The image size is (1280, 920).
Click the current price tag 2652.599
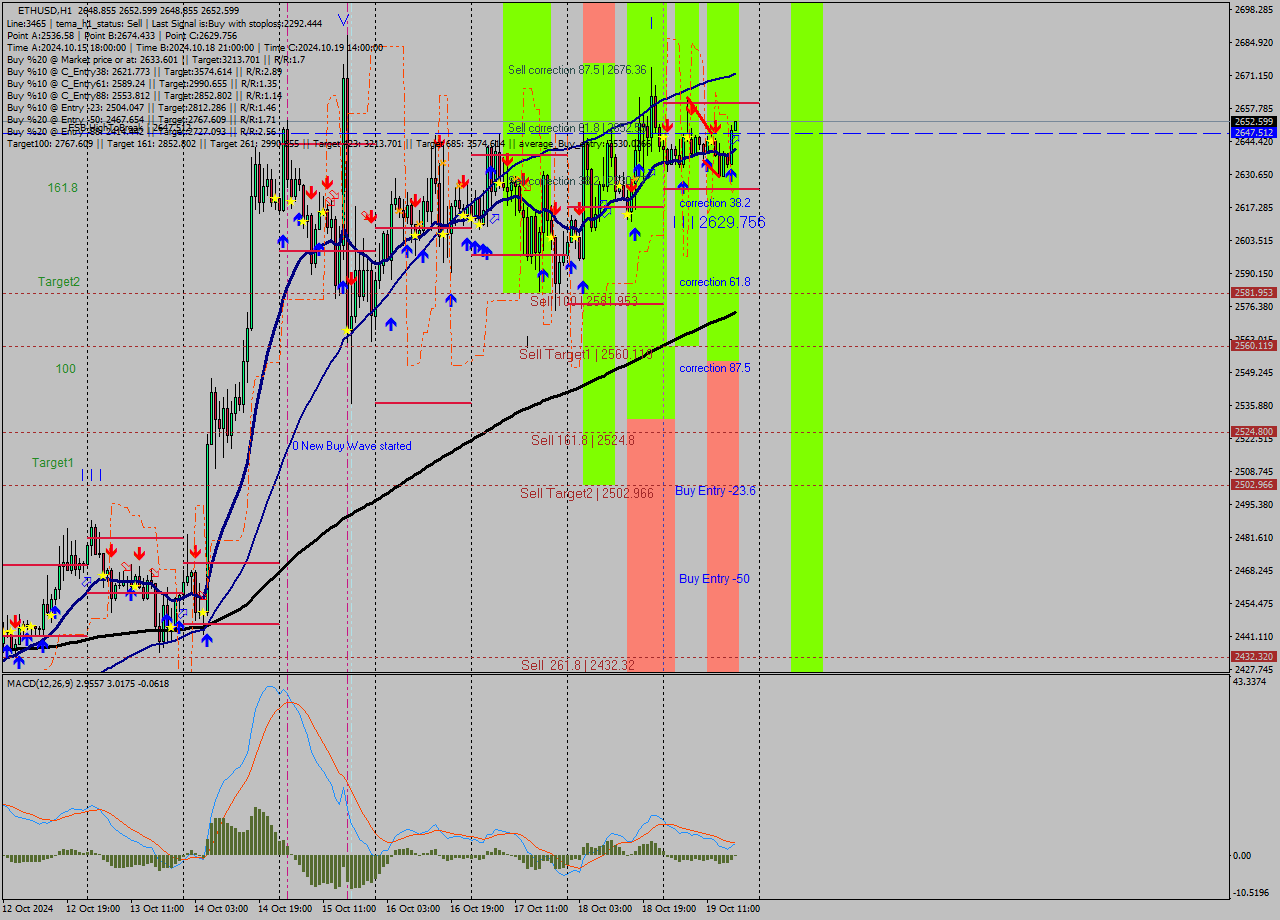coord(1253,122)
